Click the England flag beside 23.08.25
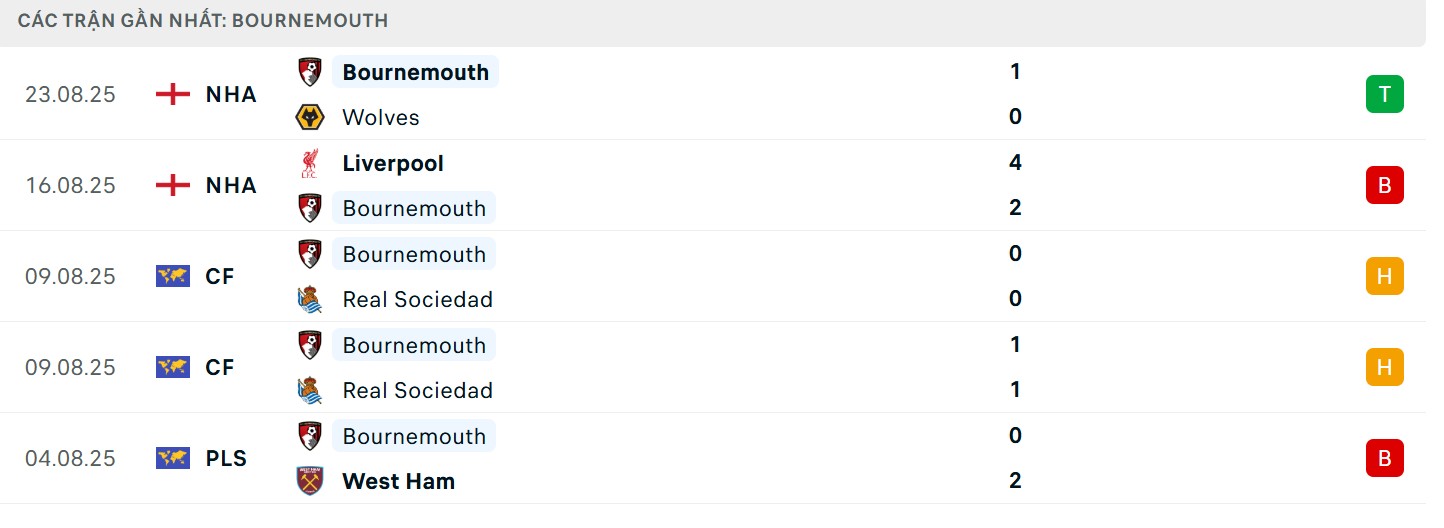This screenshot has height=528, width=1444. (x=173, y=94)
